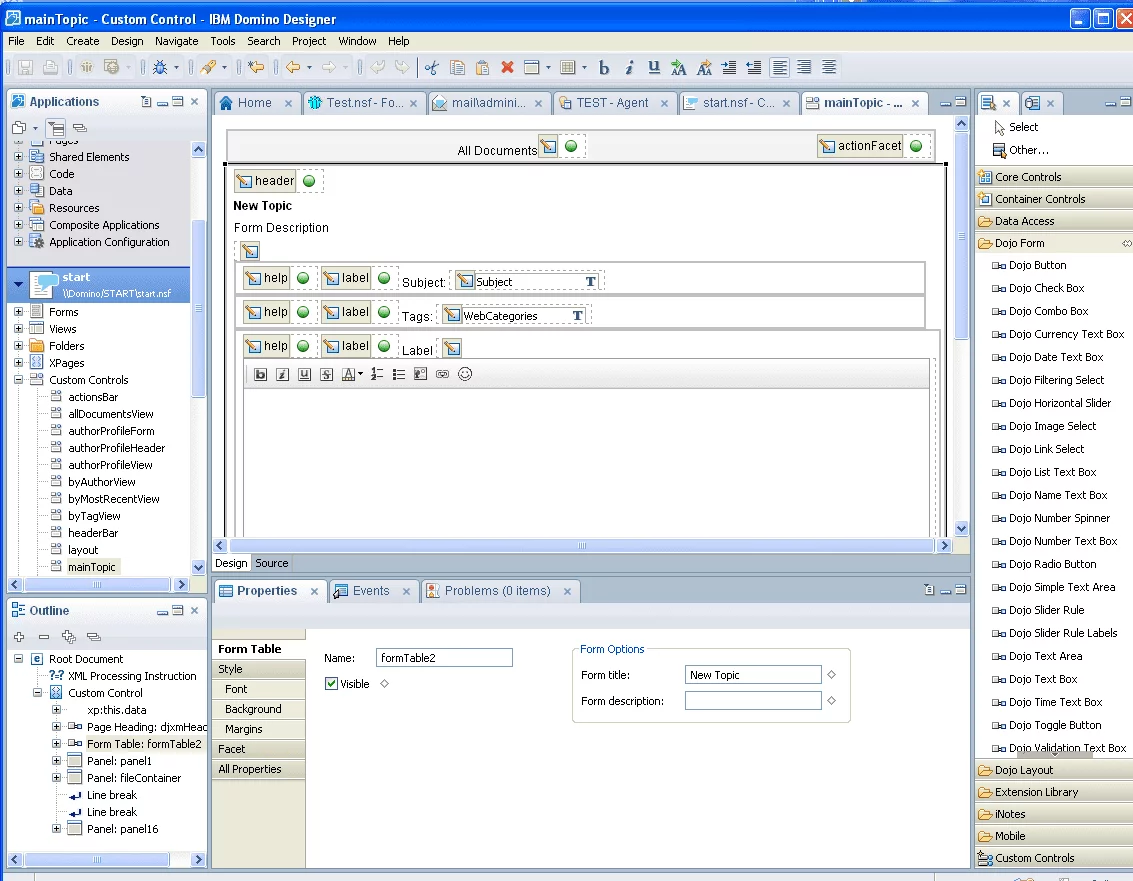1133x881 pixels.
Task: Open the Events tab
Action: pyautogui.click(x=370, y=591)
